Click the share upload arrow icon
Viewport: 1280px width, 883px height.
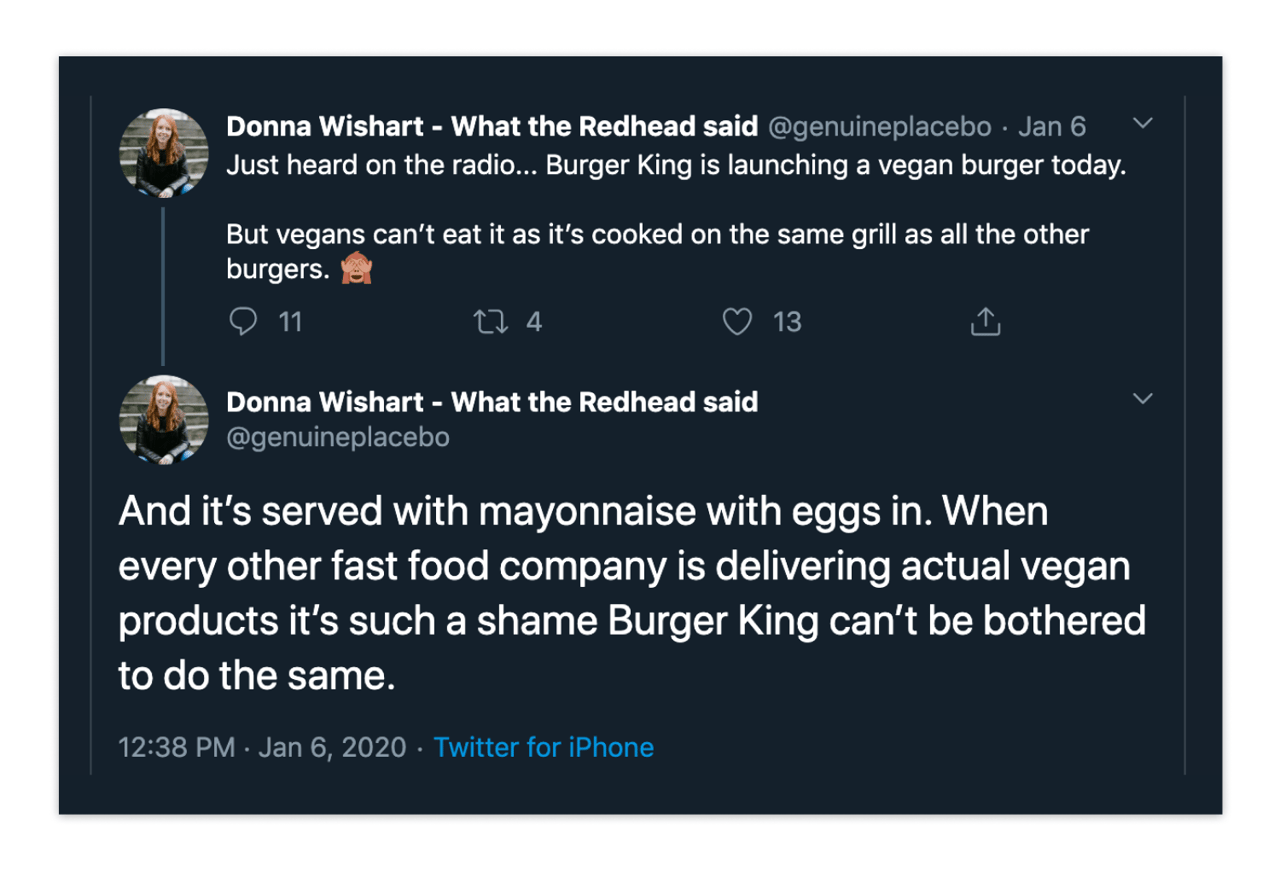pyautogui.click(x=985, y=321)
